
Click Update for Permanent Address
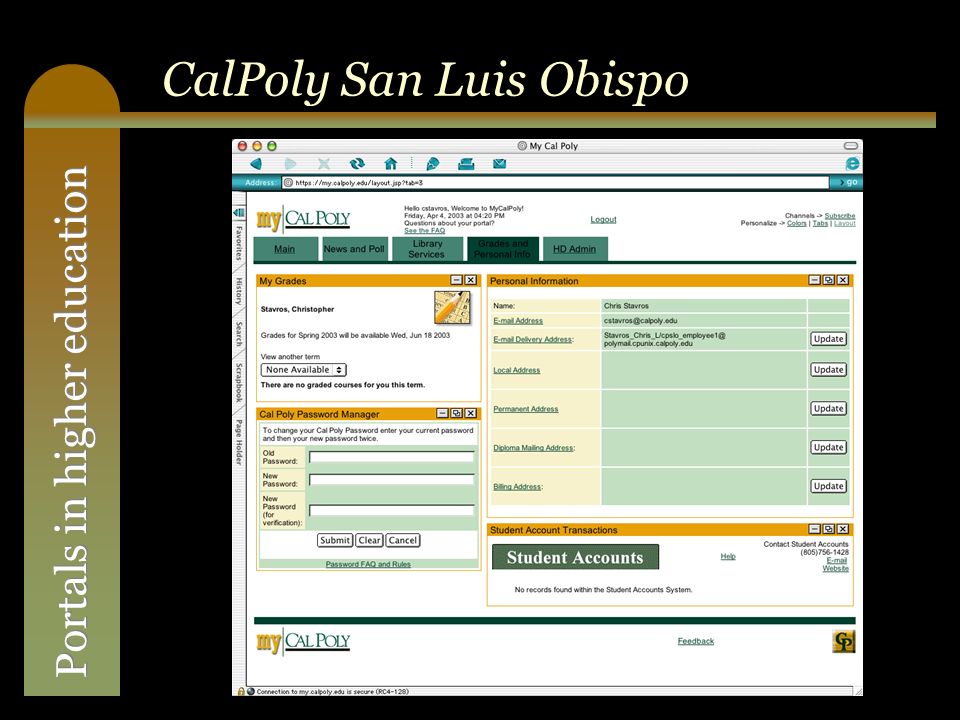[828, 408]
